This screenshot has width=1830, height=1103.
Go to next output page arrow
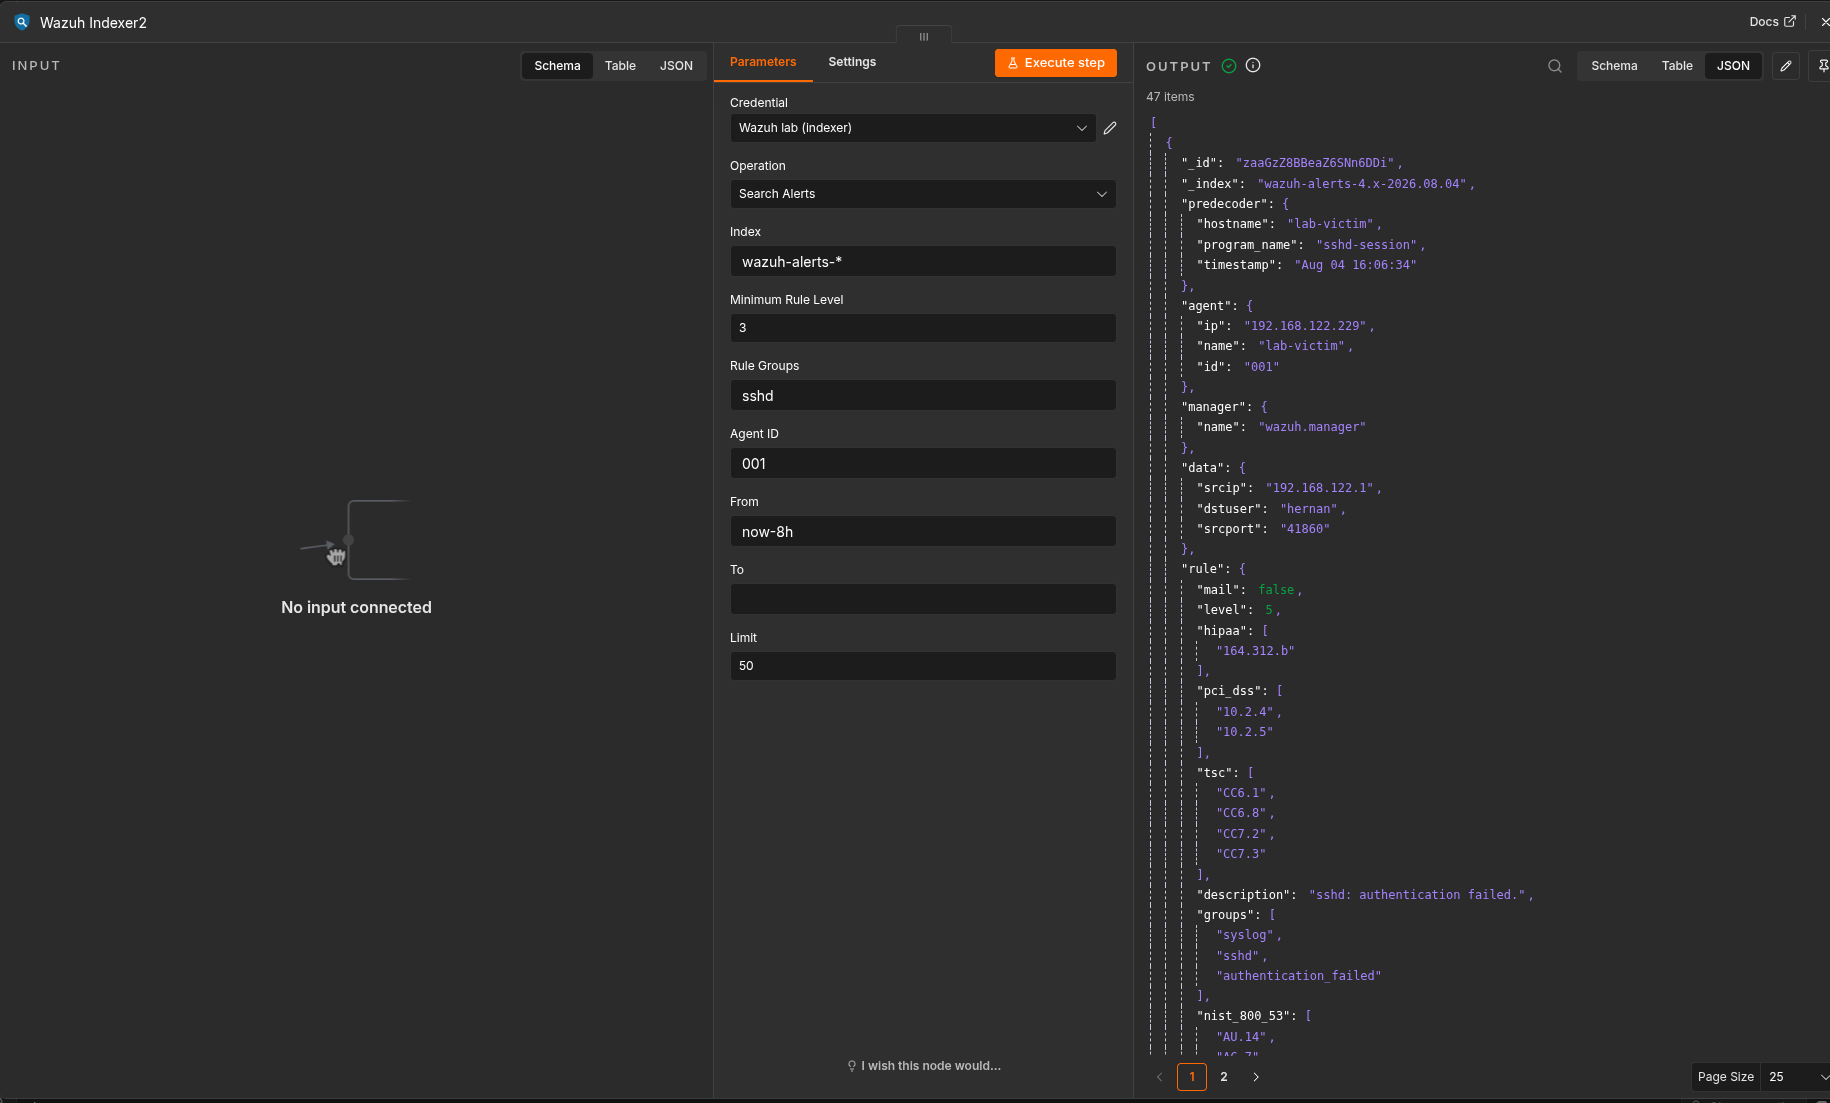(1256, 1077)
